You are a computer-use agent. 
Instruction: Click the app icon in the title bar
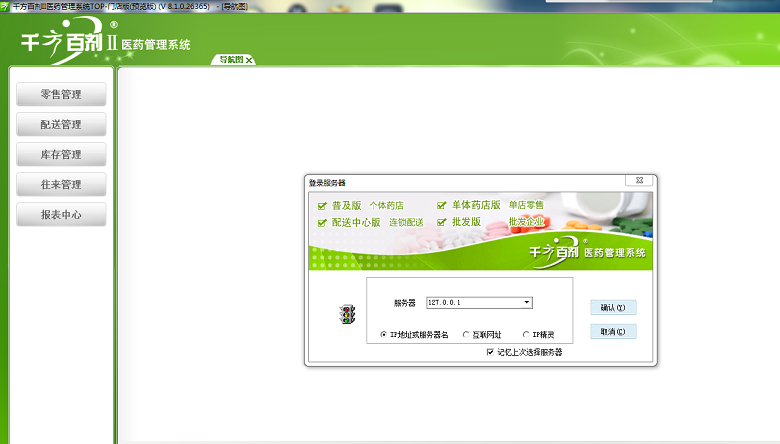[x=6, y=6]
